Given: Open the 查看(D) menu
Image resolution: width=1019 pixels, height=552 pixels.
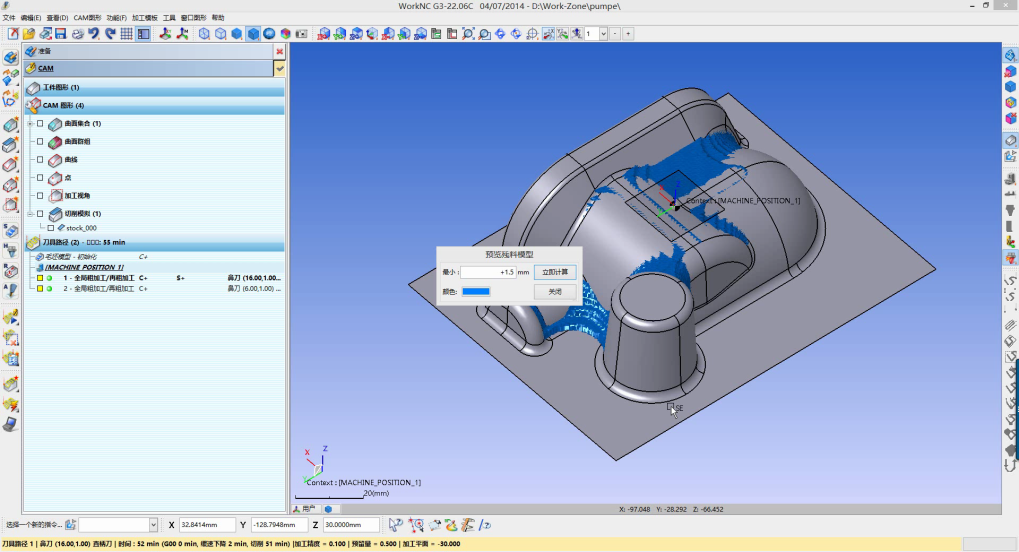Looking at the screenshot, I should click(x=57, y=18).
